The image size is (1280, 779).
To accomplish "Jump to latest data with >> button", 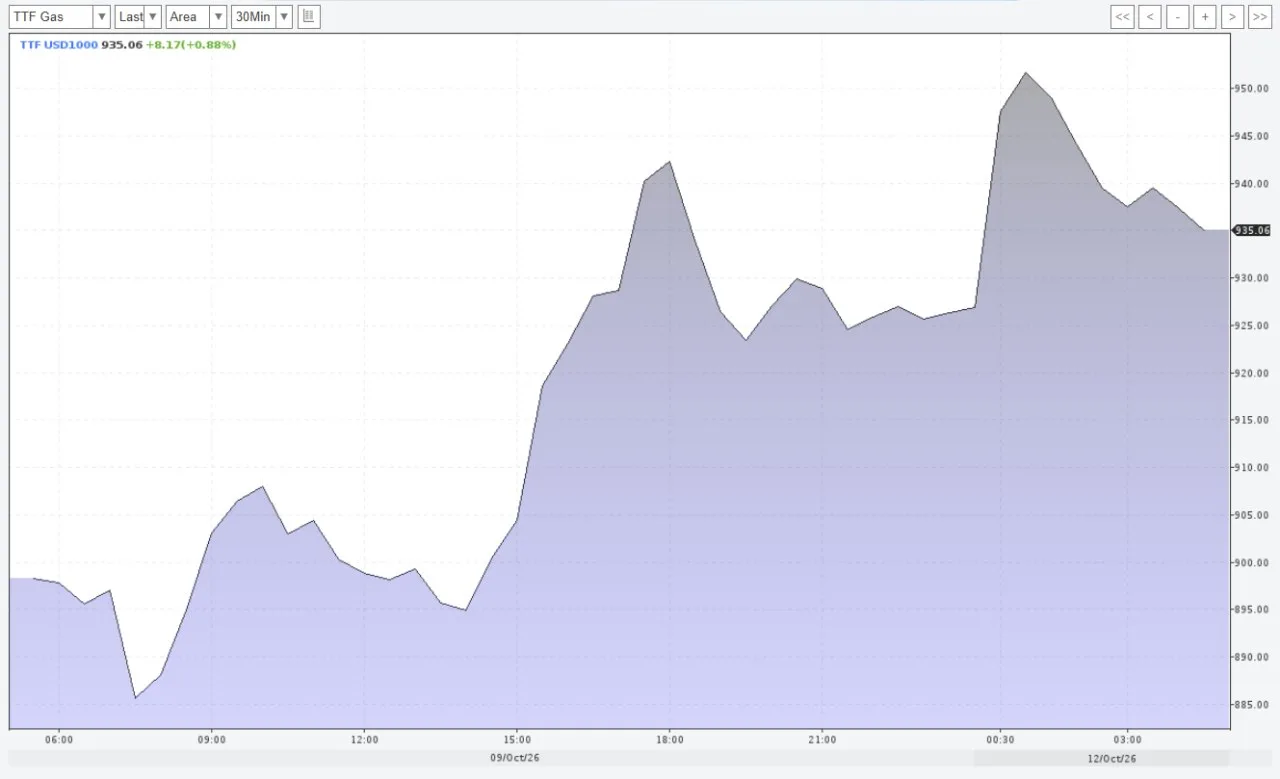I will click(x=1259, y=17).
